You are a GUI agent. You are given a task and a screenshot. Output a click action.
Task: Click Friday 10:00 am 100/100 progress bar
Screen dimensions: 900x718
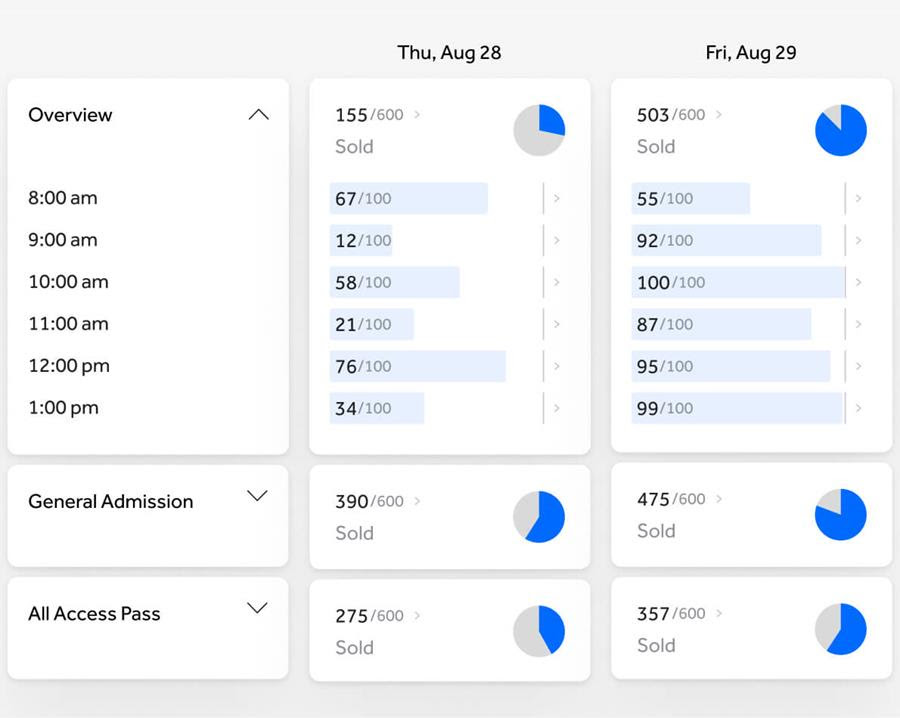point(738,282)
